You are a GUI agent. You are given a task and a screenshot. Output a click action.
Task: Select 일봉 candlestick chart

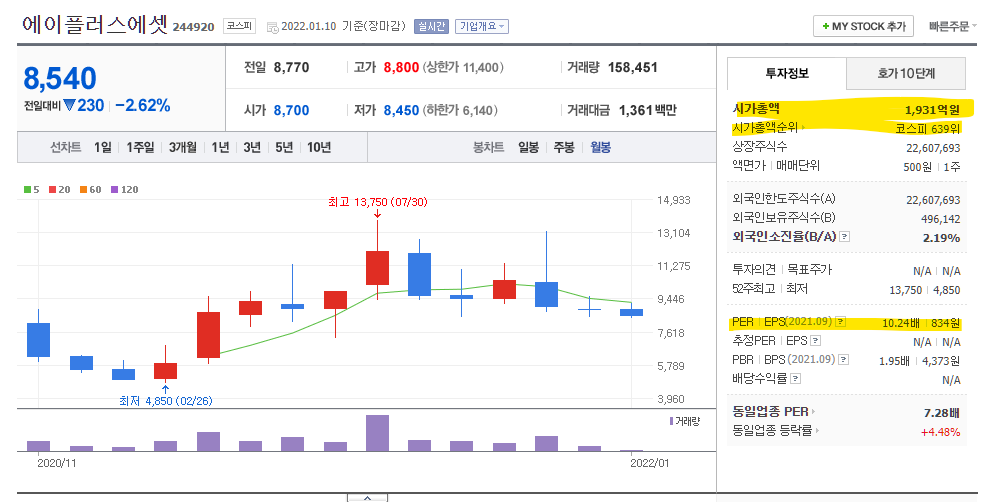click(x=528, y=148)
